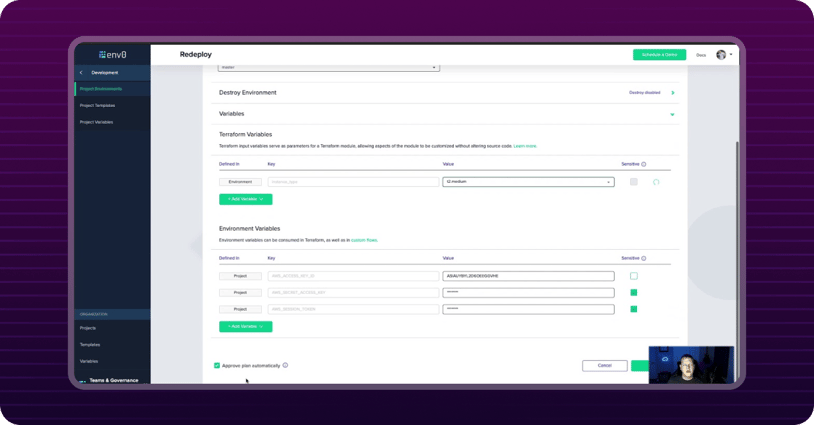814x425 pixels.
Task: Click the Sensitive info icon under Terraform Variables
Action: 644,164
